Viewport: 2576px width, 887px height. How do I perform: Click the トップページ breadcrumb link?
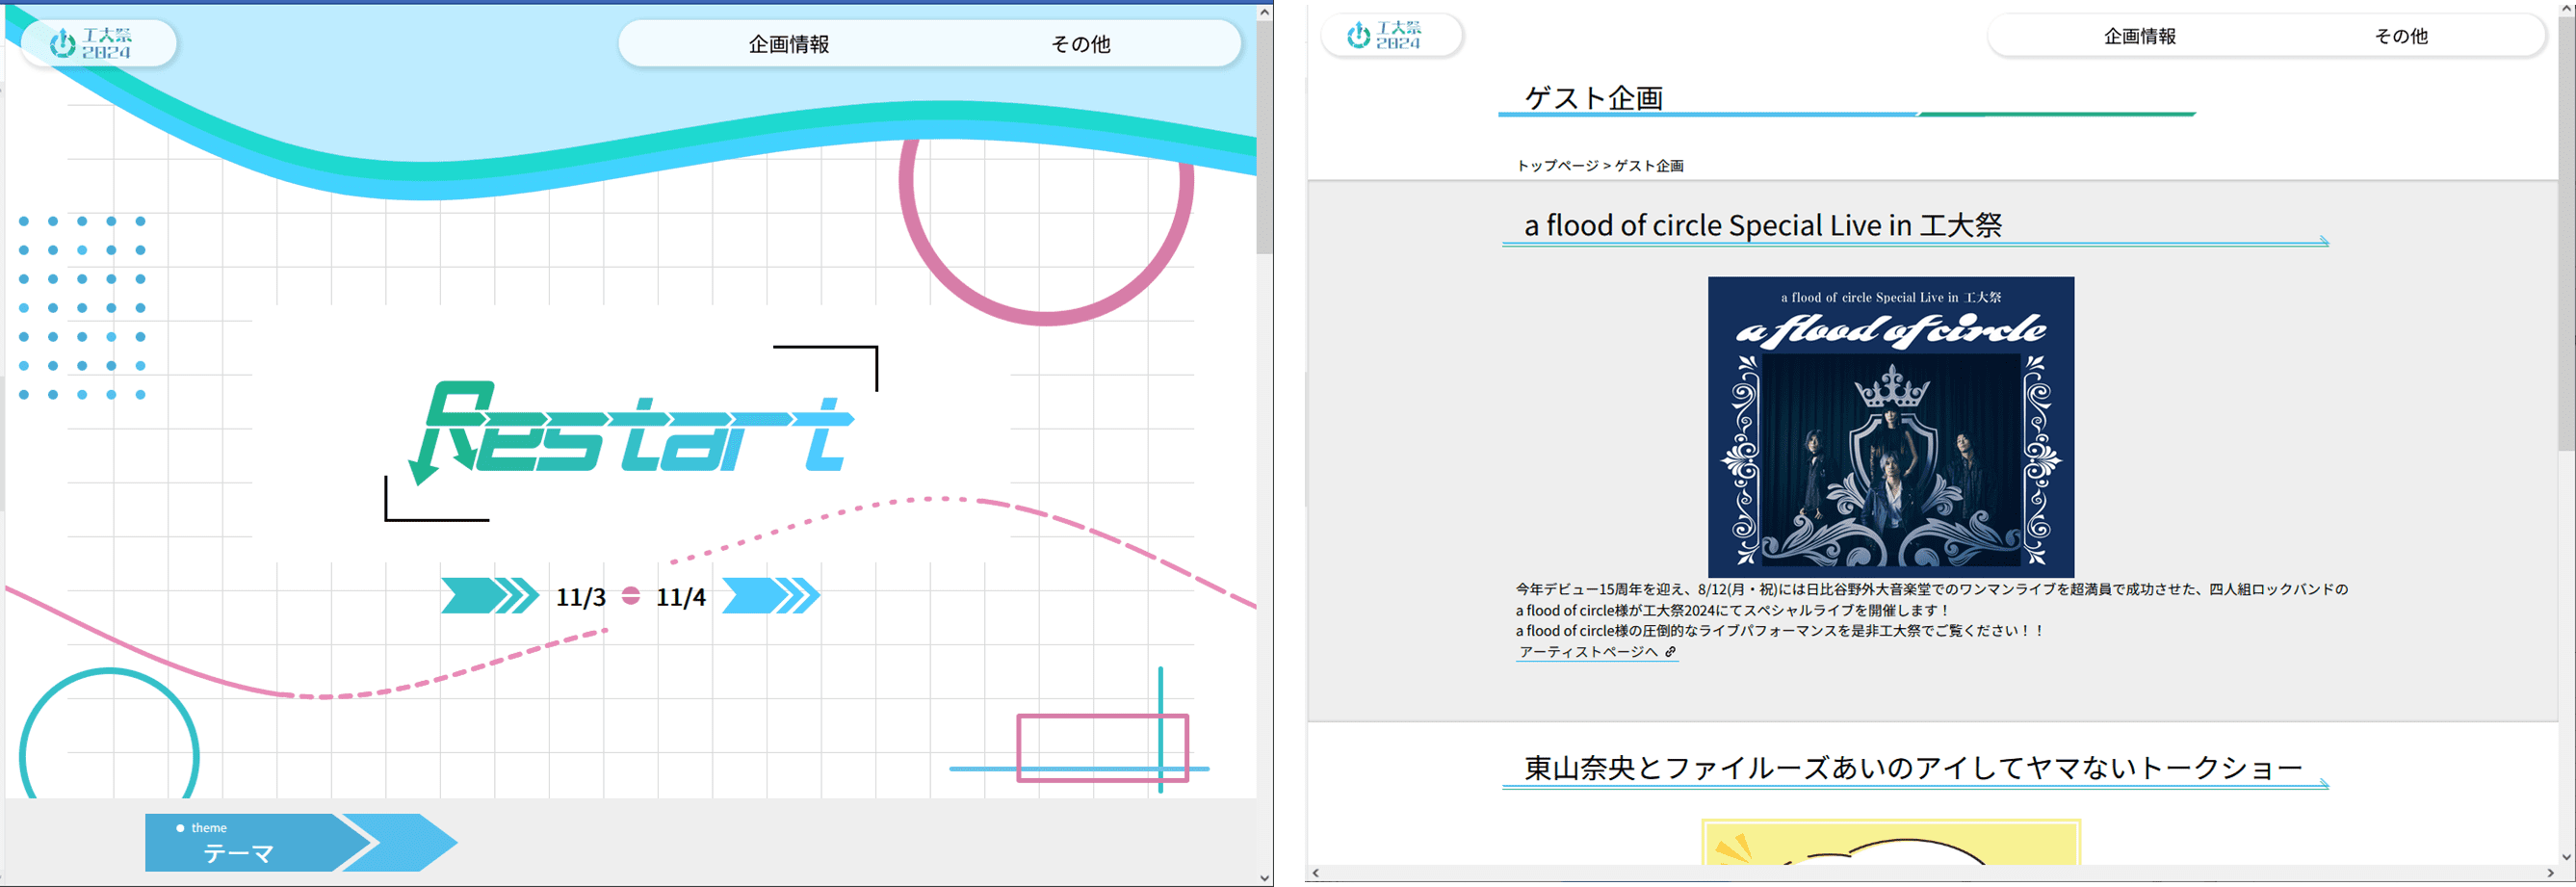[1557, 166]
